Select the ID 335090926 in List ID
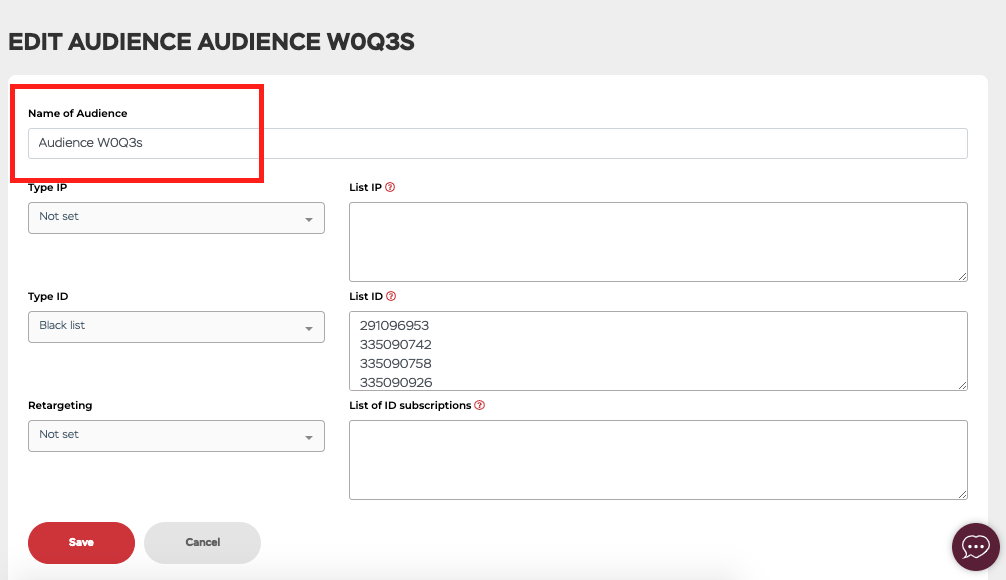Screen dimensions: 1006x580 point(396,383)
